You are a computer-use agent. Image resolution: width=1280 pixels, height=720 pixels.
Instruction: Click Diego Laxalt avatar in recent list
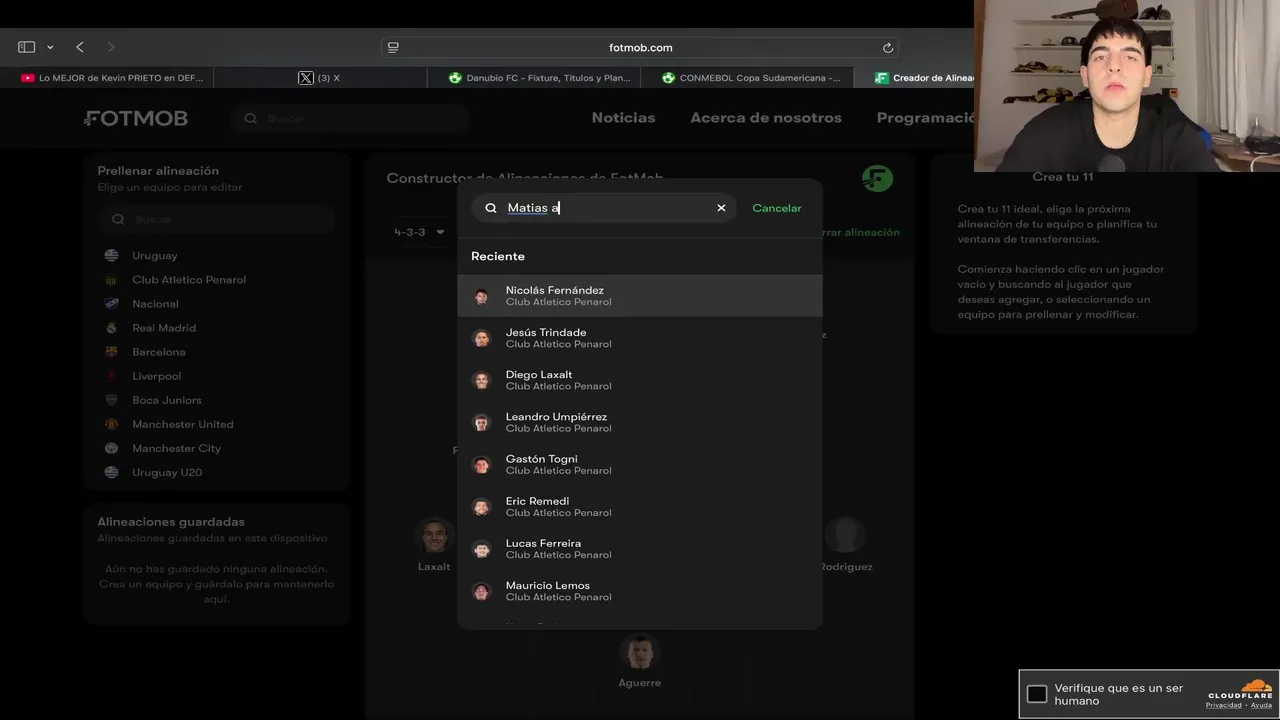tap(482, 380)
